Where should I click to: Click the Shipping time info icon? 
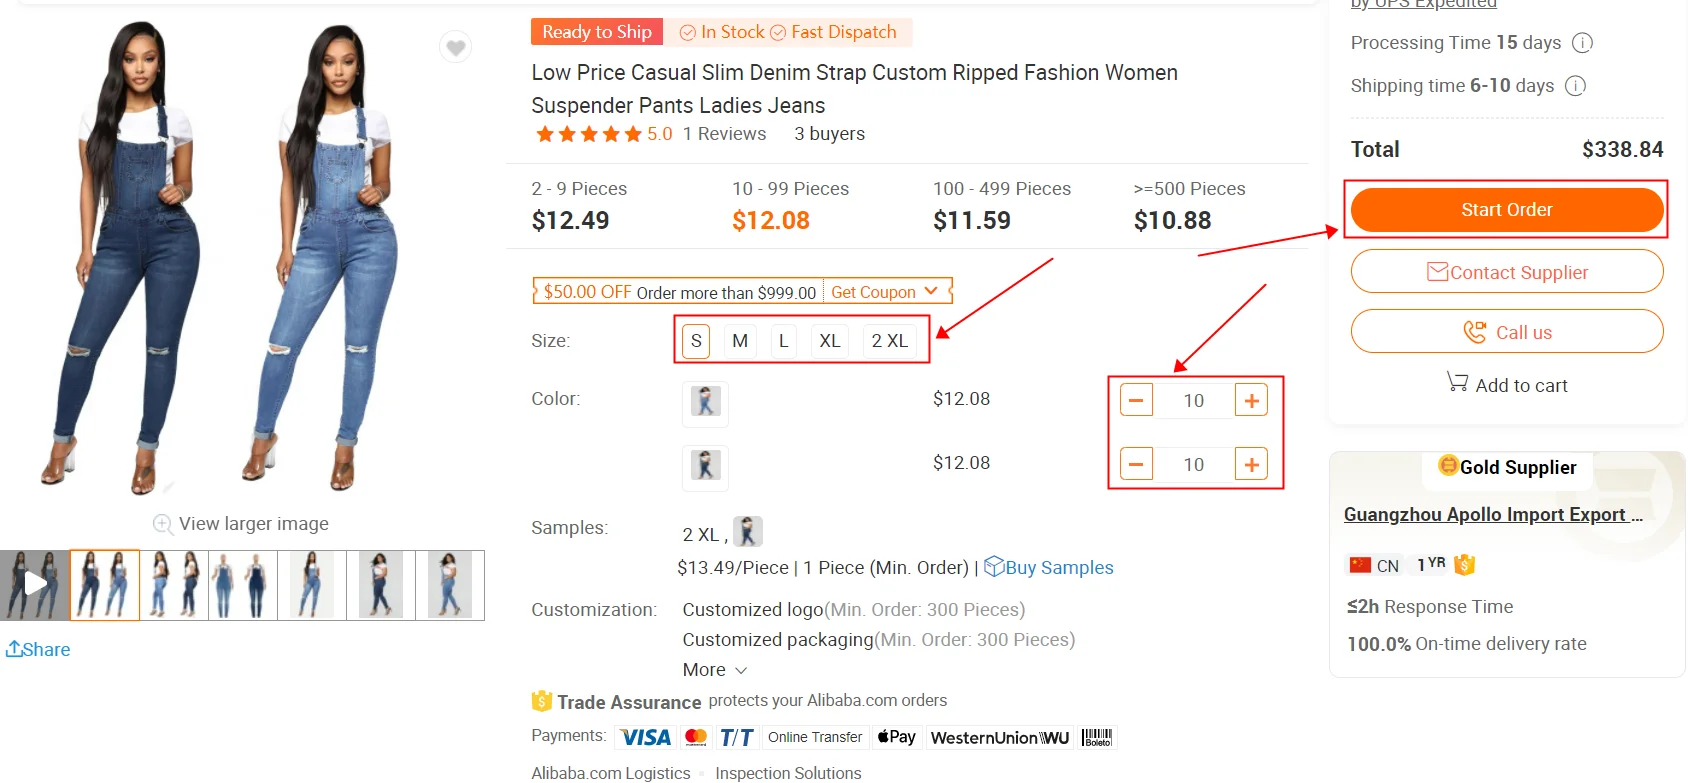pos(1575,86)
